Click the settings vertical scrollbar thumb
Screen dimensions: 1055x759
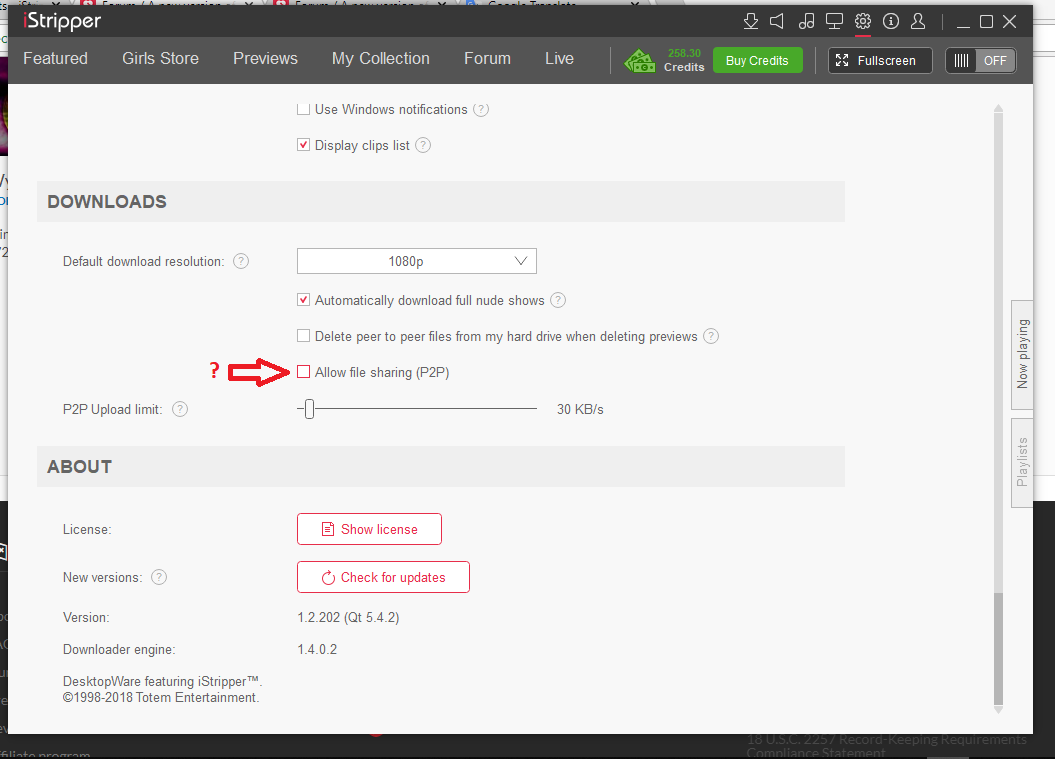(998, 649)
